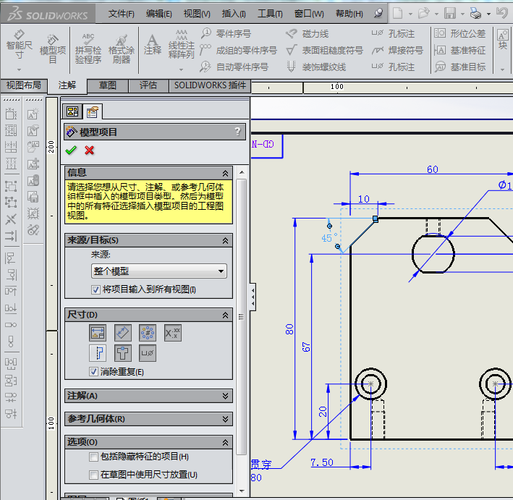The width and height of the screenshot is (513, 500).
Task: Click the Save icon in top toolbar
Action: 450,13
